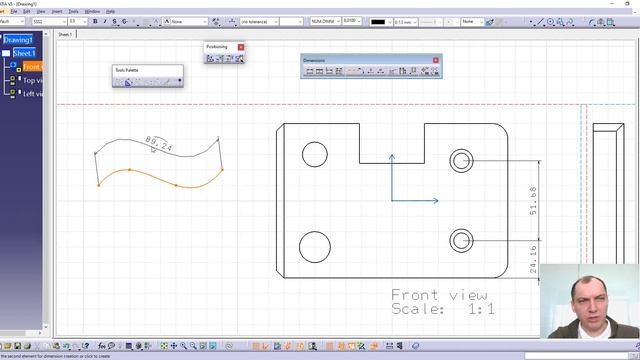
Task: Open the font size dropdown
Action: (78, 21)
